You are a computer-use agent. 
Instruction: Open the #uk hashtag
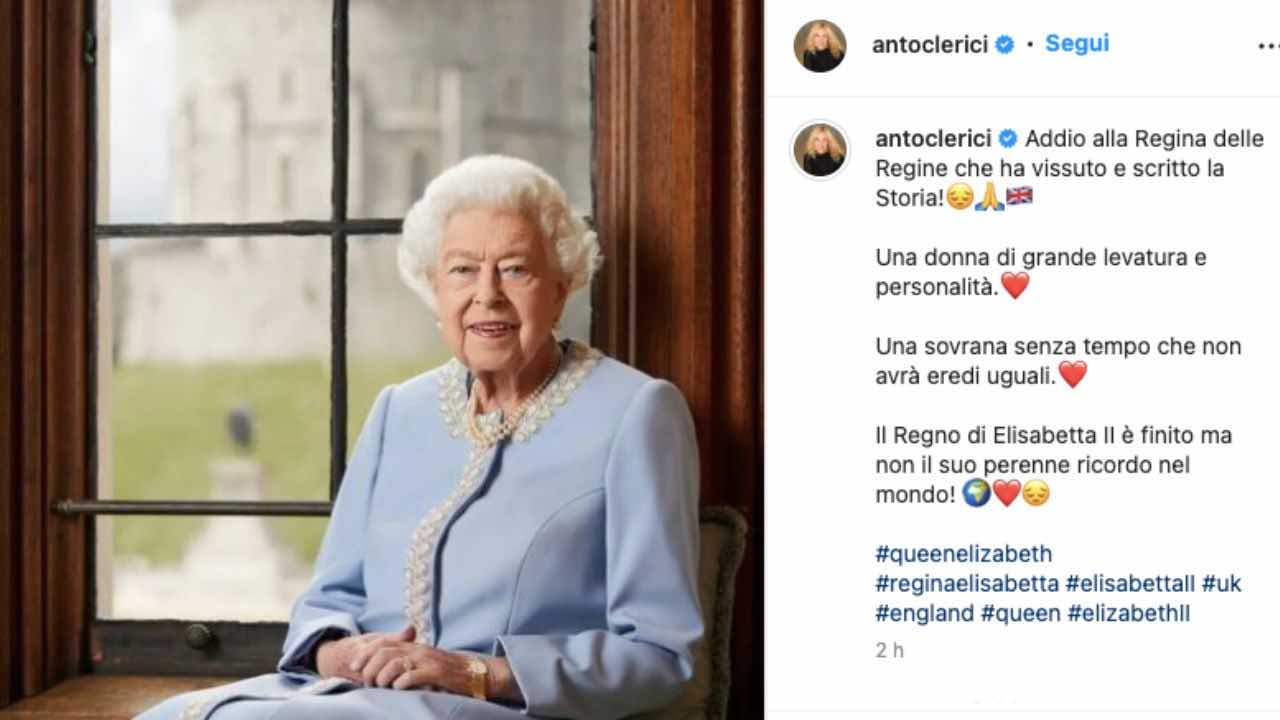(1221, 584)
